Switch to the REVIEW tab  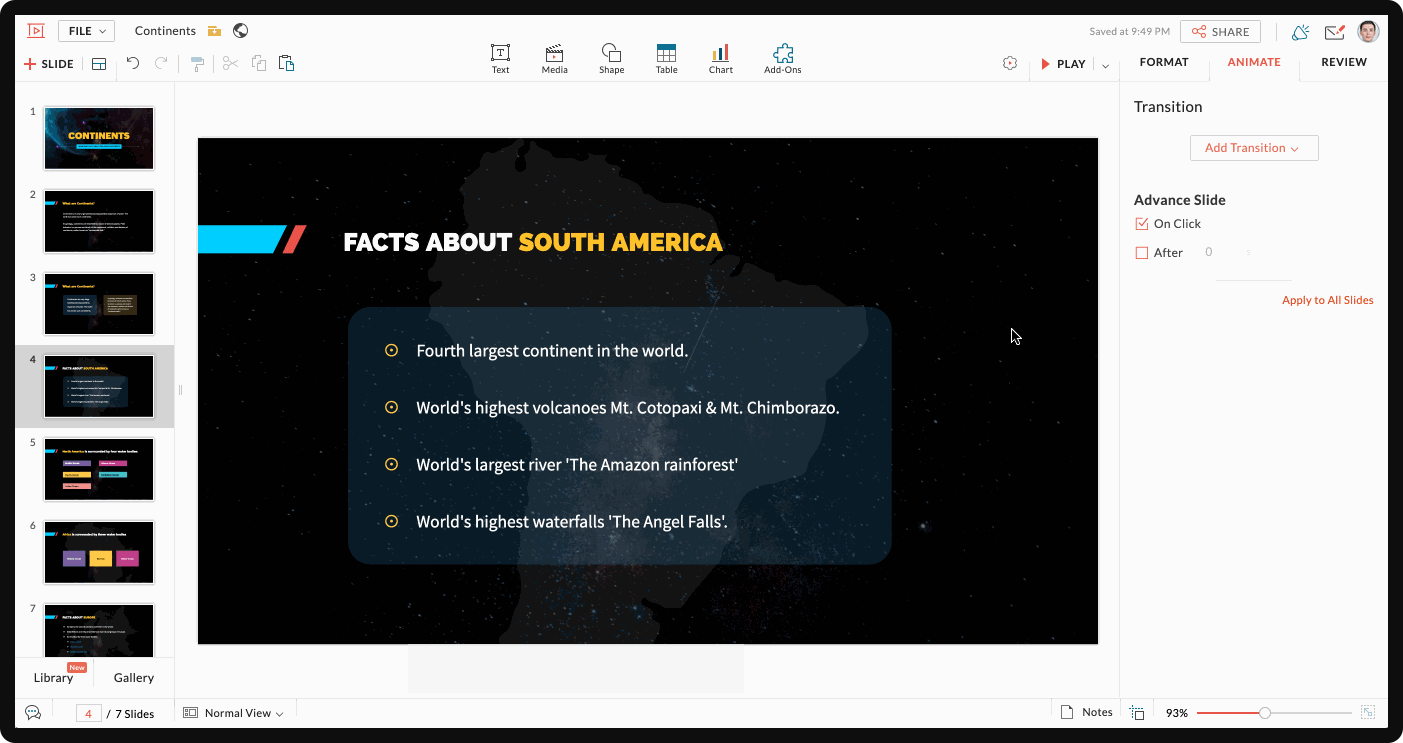[x=1343, y=62]
